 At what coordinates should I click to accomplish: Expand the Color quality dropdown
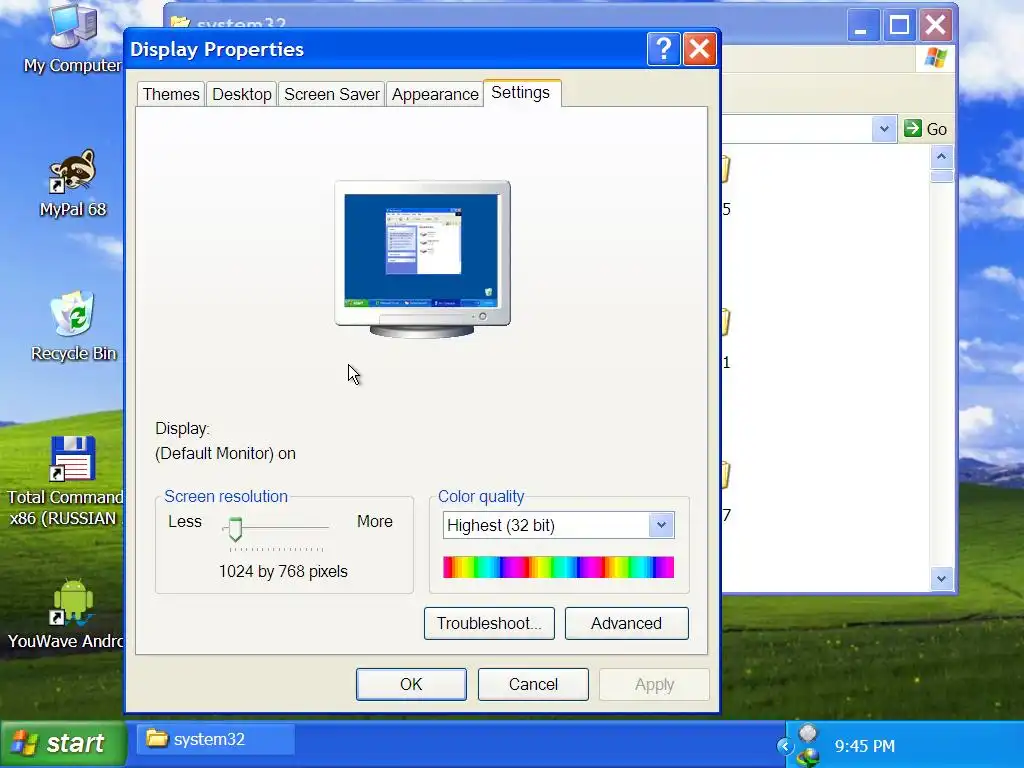click(661, 525)
